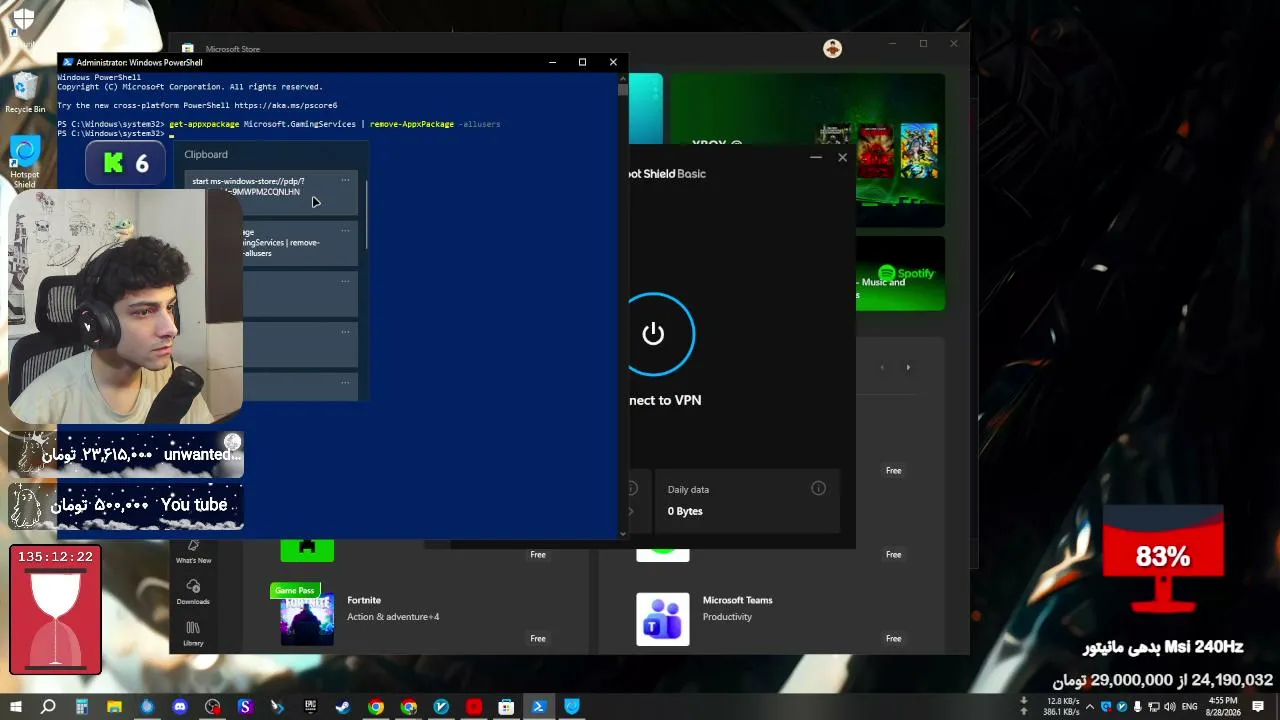Open the volume control in system tray
Image resolution: width=1280 pixels, height=720 pixels.
[x=1169, y=707]
